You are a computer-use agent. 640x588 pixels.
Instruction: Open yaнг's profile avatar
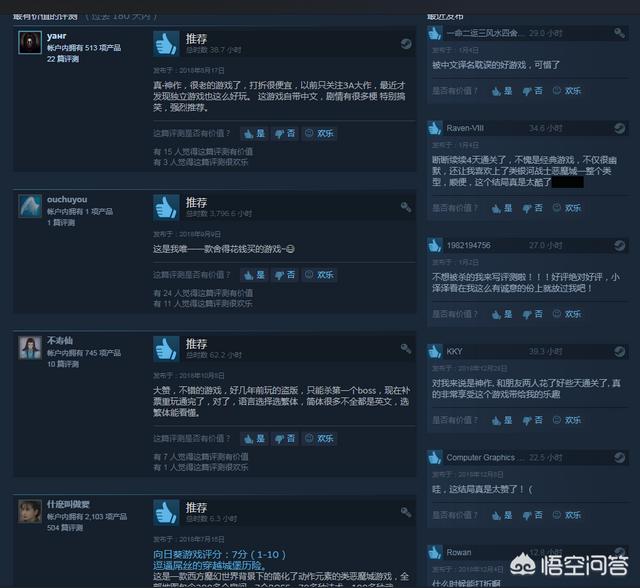(x=30, y=42)
